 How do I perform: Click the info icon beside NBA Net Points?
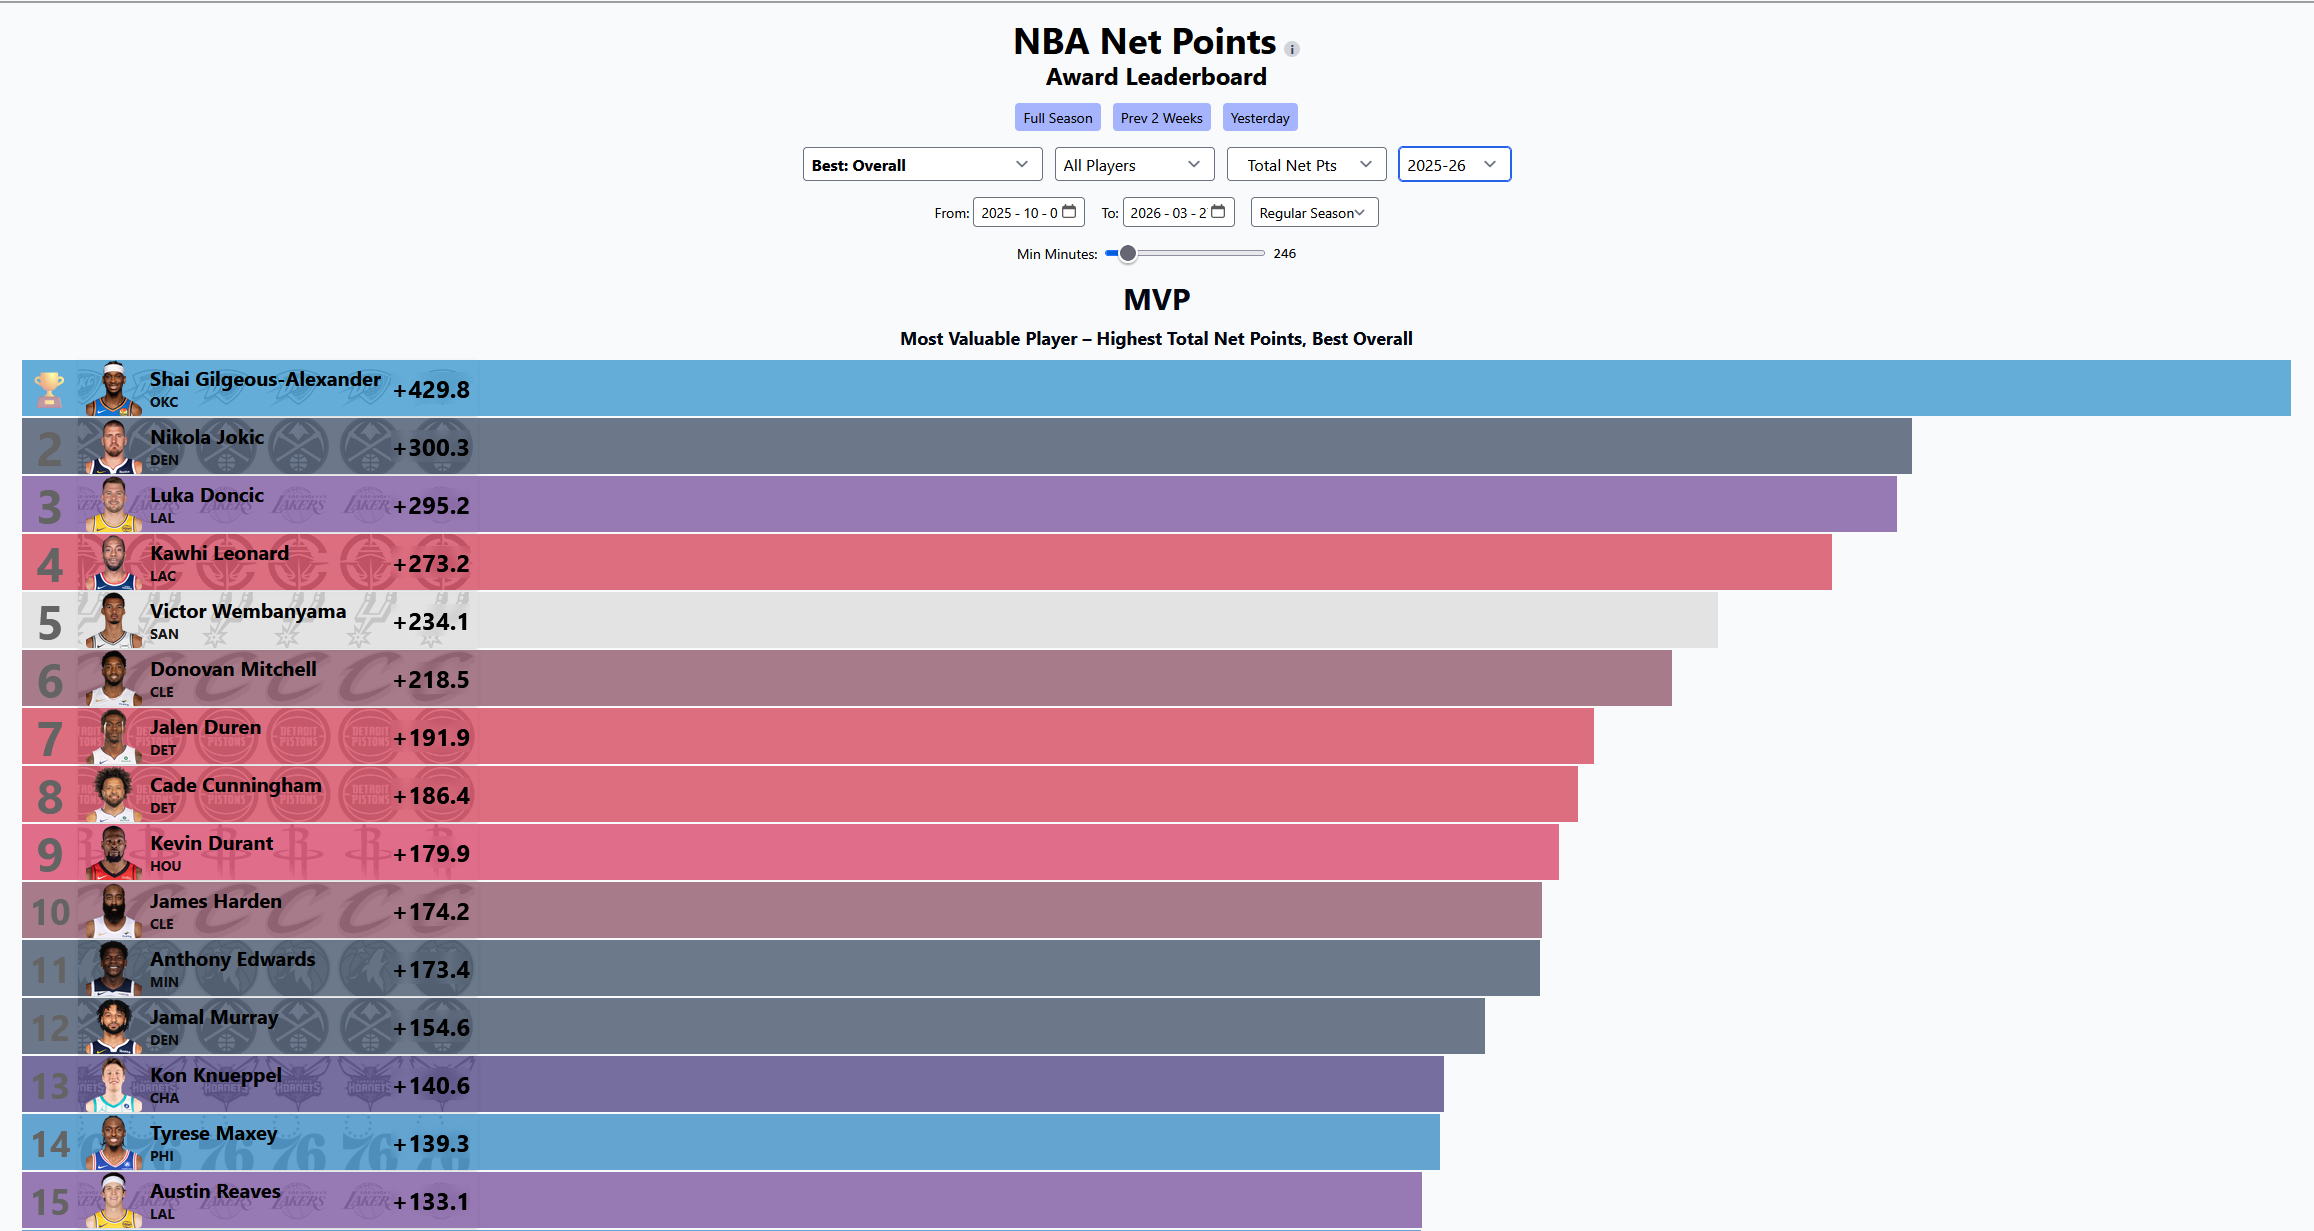point(1292,49)
